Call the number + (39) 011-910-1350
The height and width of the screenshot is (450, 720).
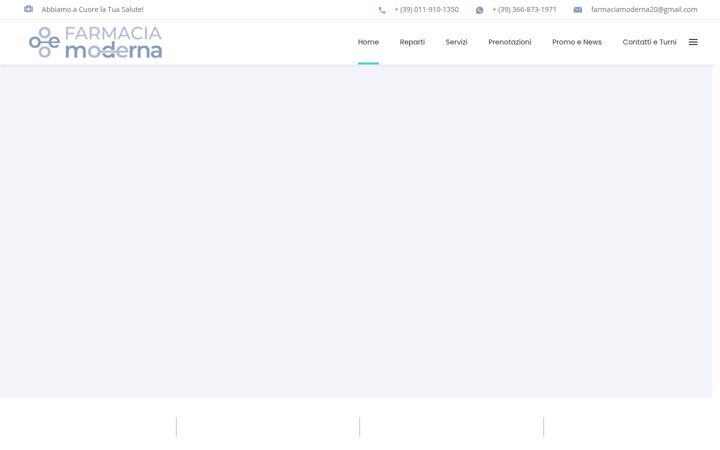(427, 9)
